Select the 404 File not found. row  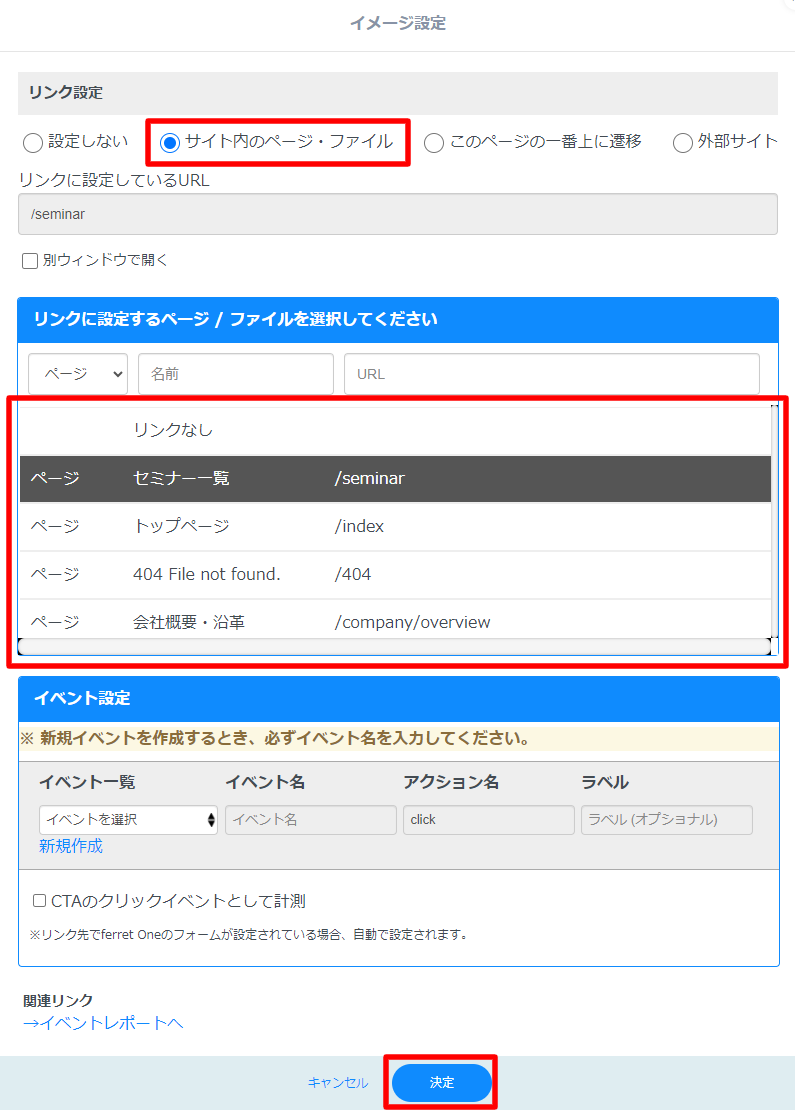point(395,575)
